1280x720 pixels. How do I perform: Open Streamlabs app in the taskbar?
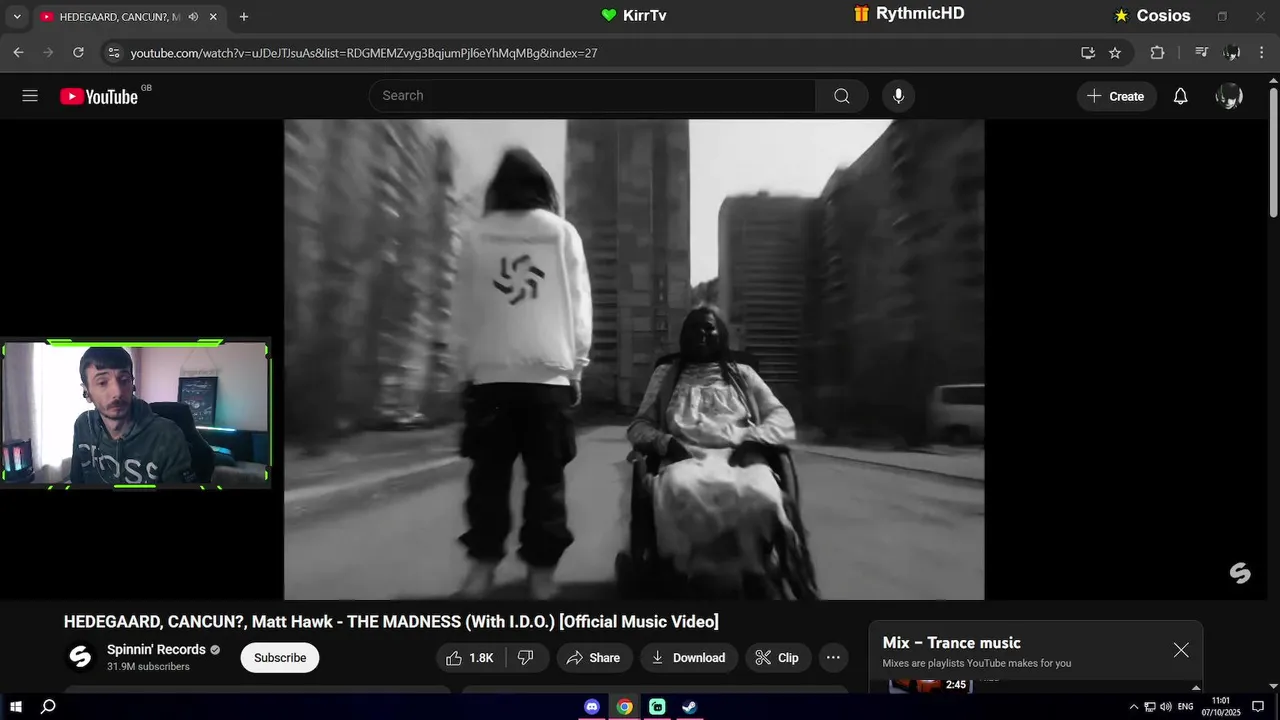[657, 706]
